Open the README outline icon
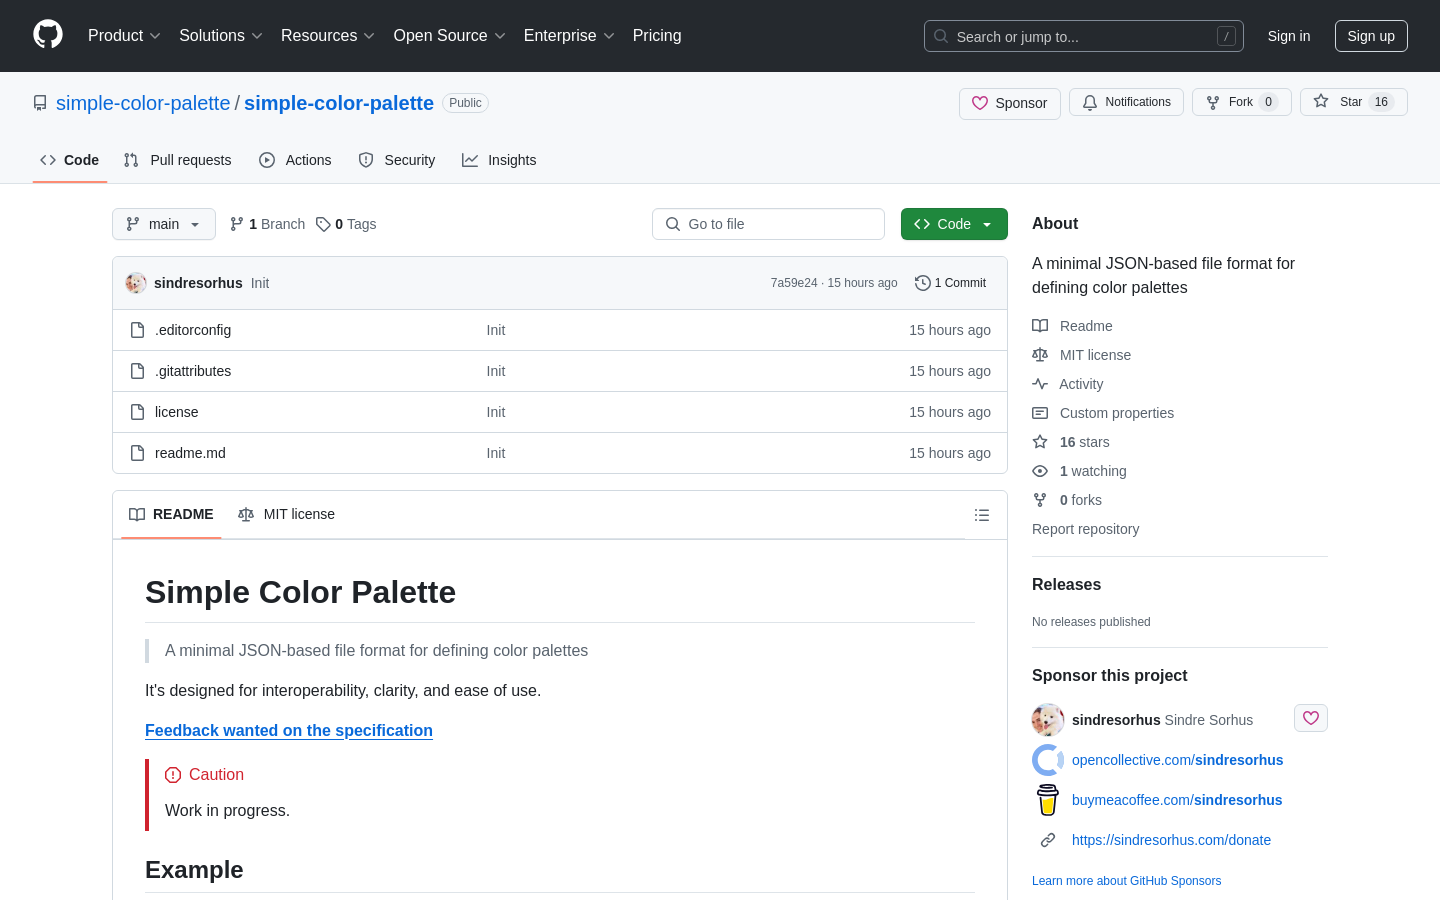This screenshot has height=900, width=1440. click(x=982, y=515)
